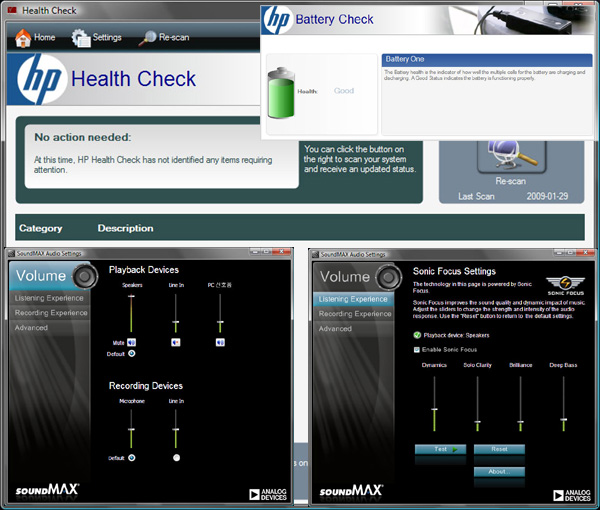The image size is (600, 510).
Task: Click the No action needed heading
Action: [83, 137]
